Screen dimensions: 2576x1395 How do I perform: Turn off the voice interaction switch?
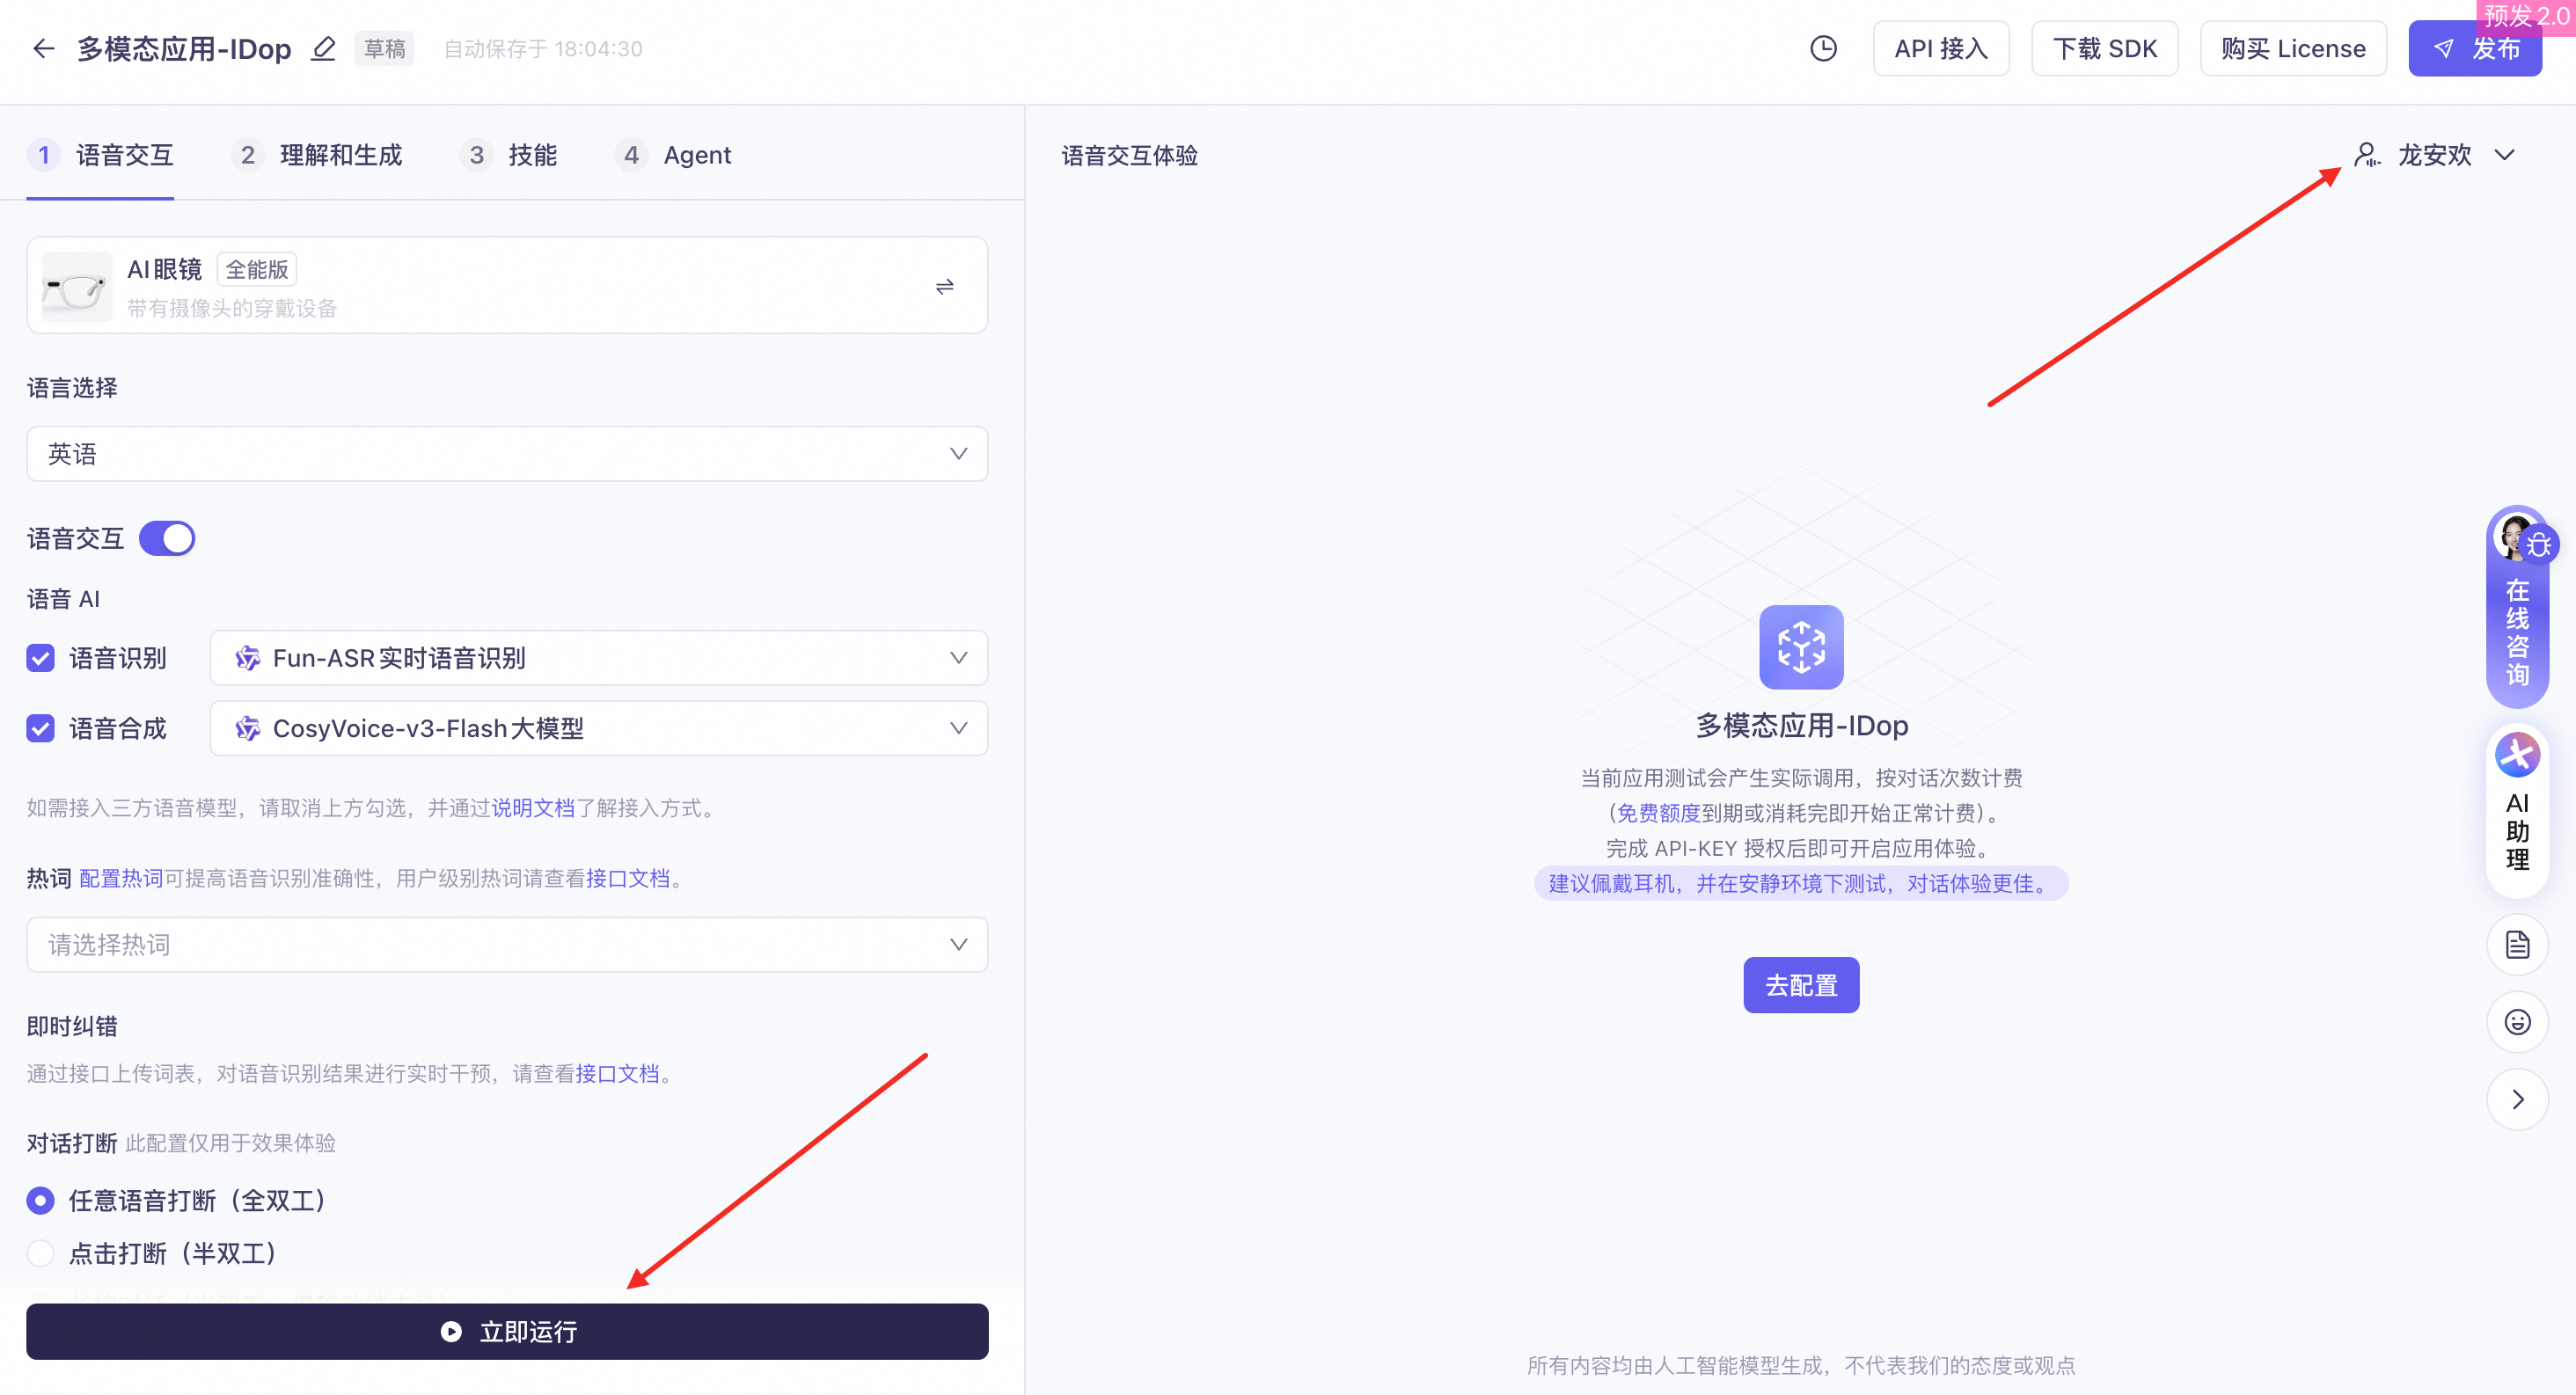[x=167, y=538]
